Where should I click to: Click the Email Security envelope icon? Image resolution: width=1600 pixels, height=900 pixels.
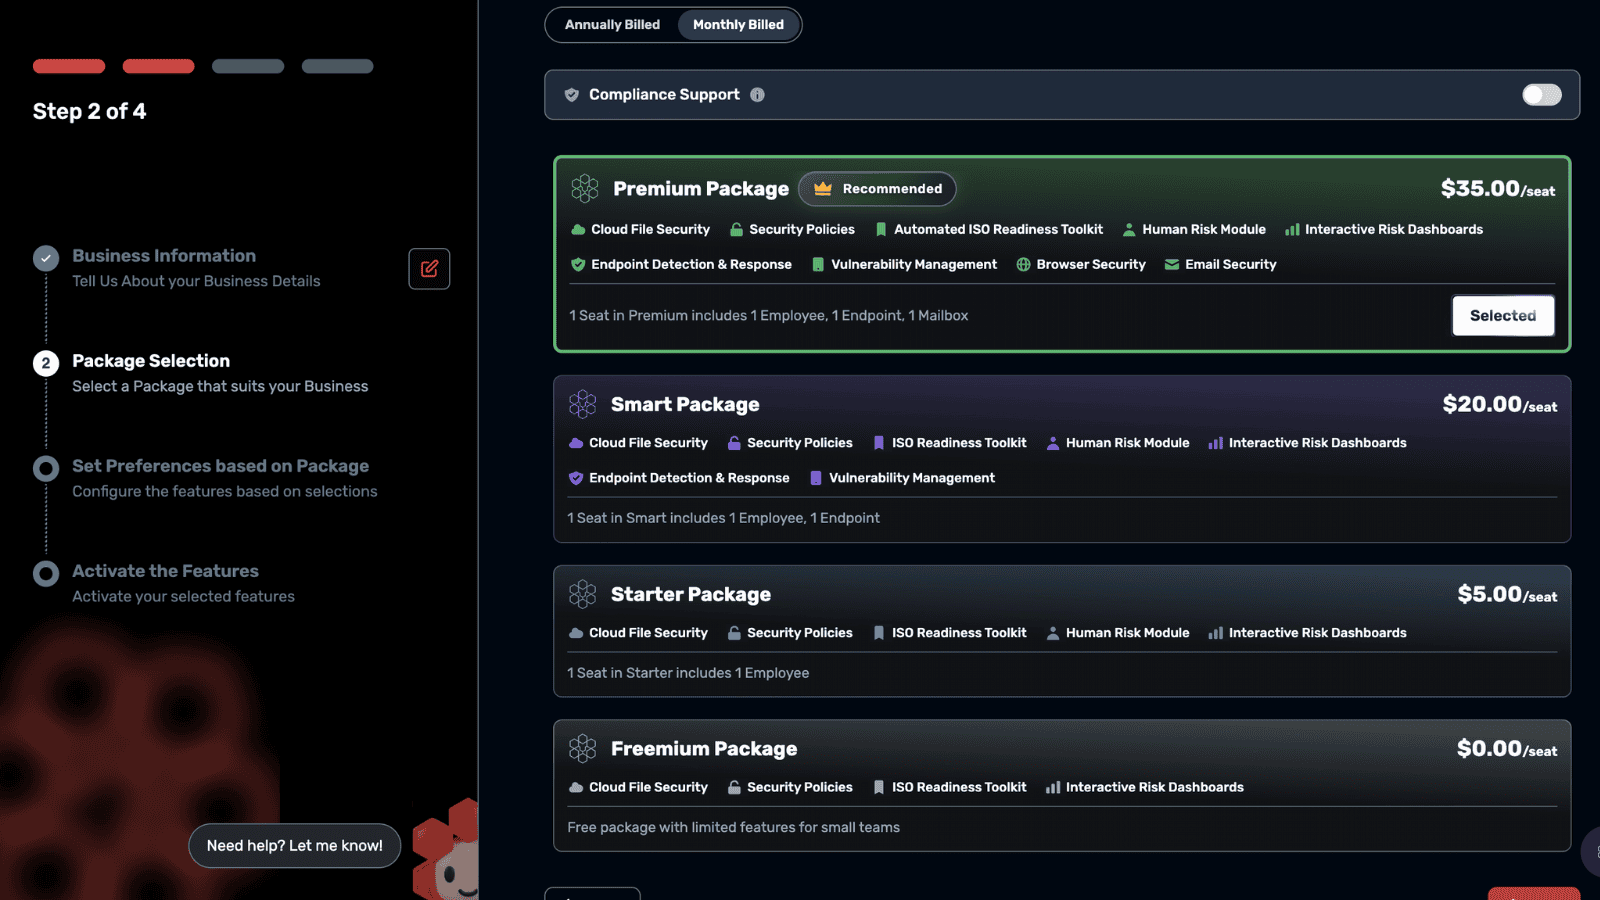pos(1172,264)
